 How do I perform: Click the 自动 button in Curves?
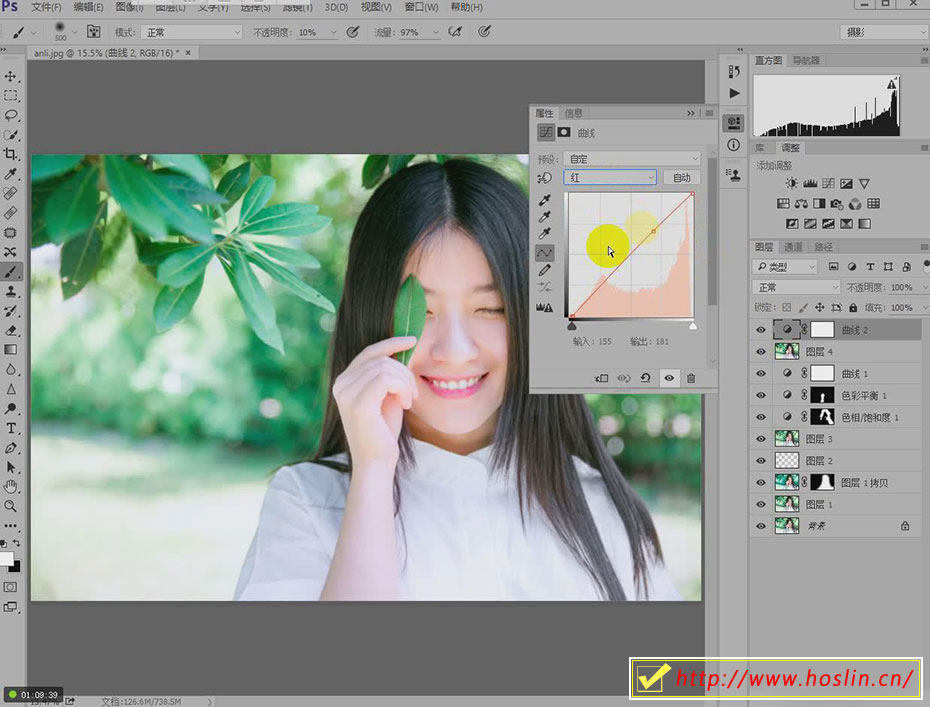pos(681,177)
